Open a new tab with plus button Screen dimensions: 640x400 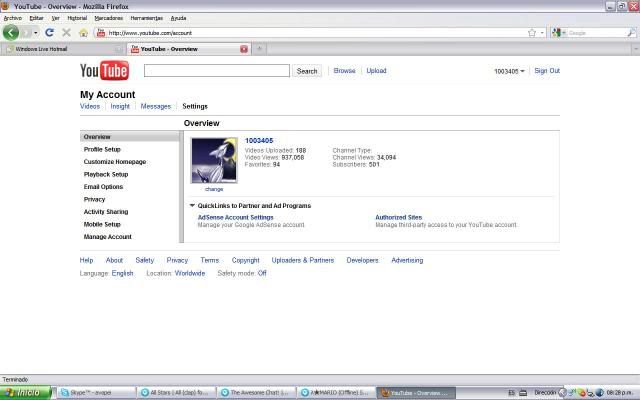(260, 48)
